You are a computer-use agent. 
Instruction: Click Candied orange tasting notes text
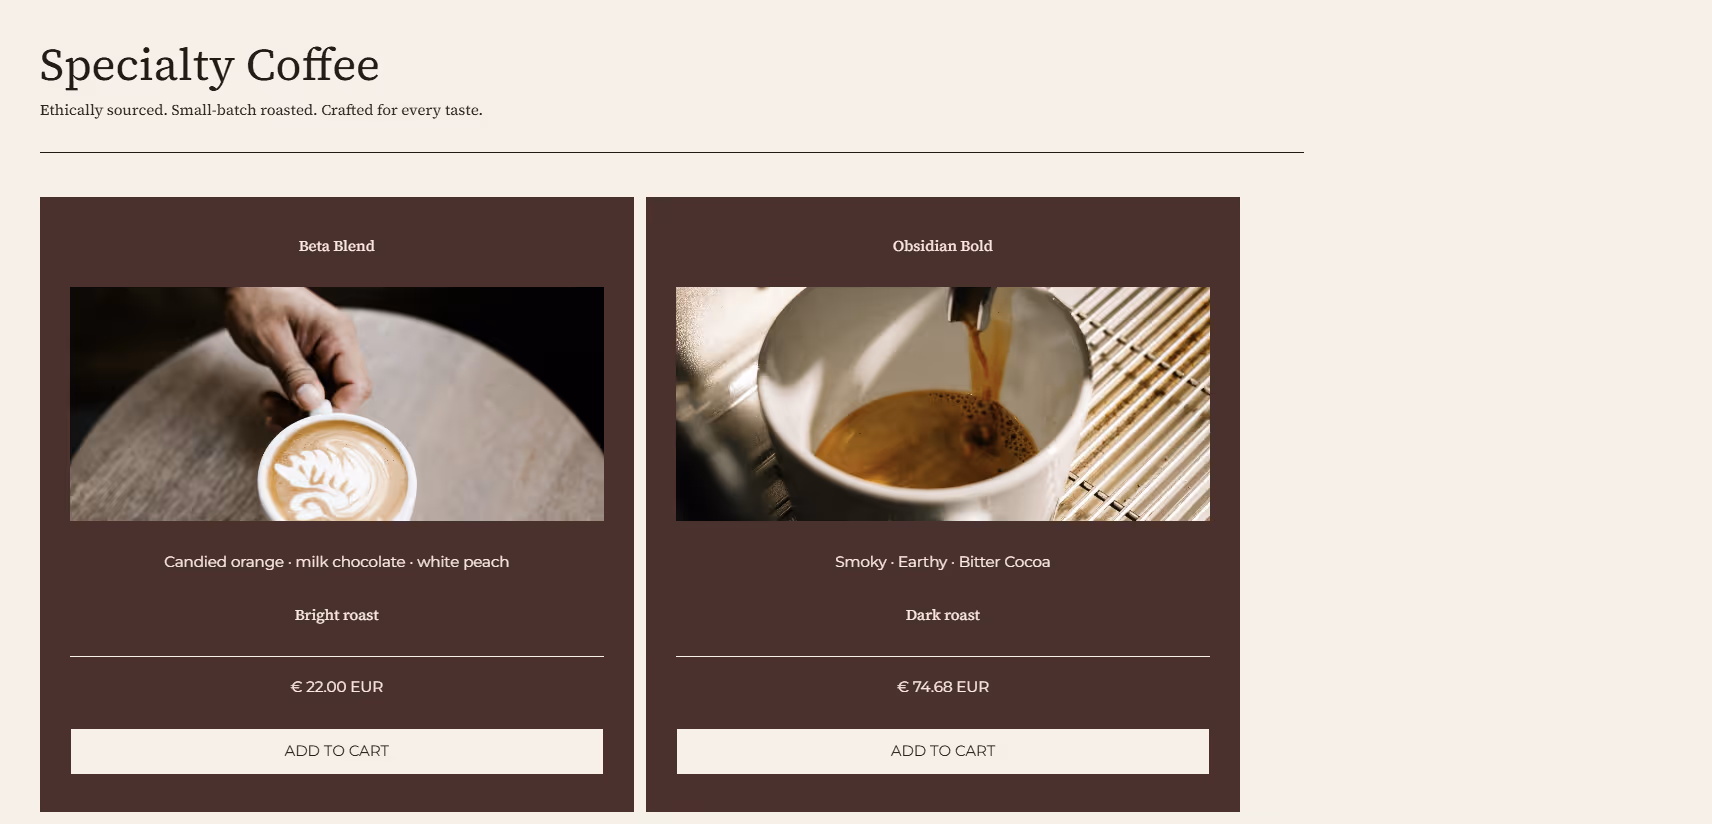336,562
